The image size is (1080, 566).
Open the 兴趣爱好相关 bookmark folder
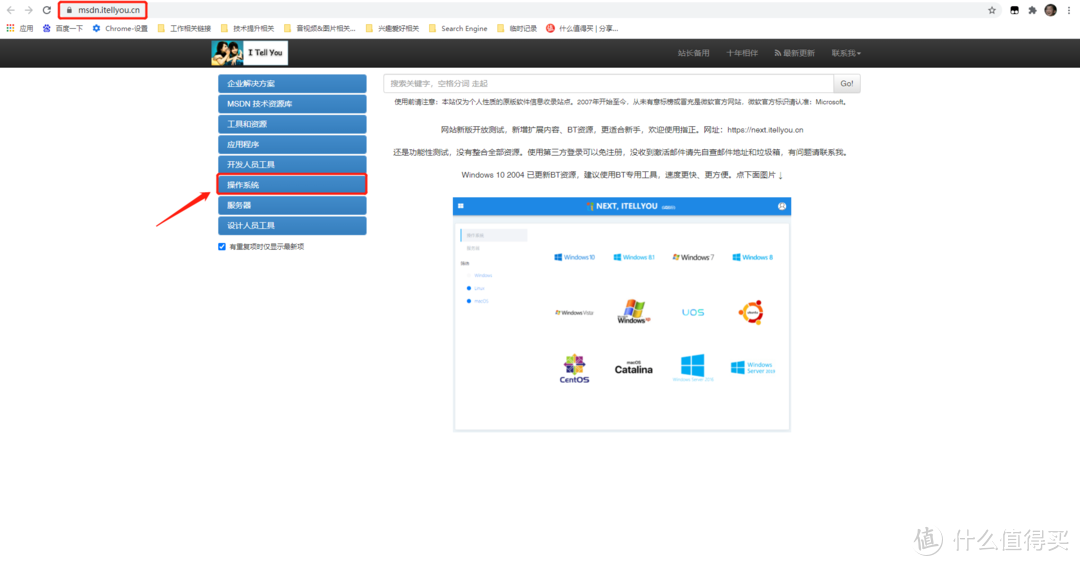tap(392, 28)
